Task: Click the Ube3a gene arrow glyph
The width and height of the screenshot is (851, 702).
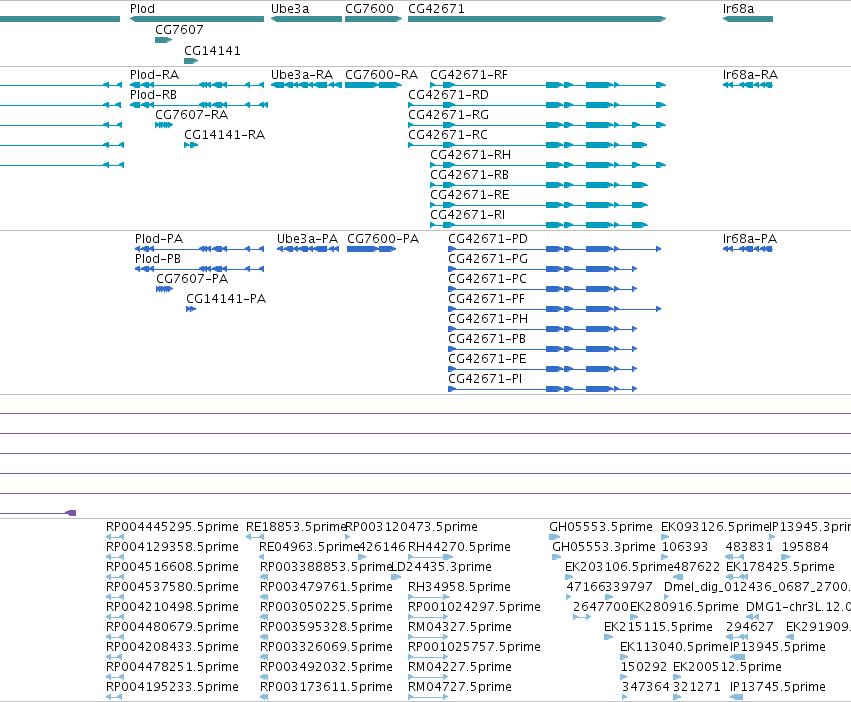Action: click(307, 19)
